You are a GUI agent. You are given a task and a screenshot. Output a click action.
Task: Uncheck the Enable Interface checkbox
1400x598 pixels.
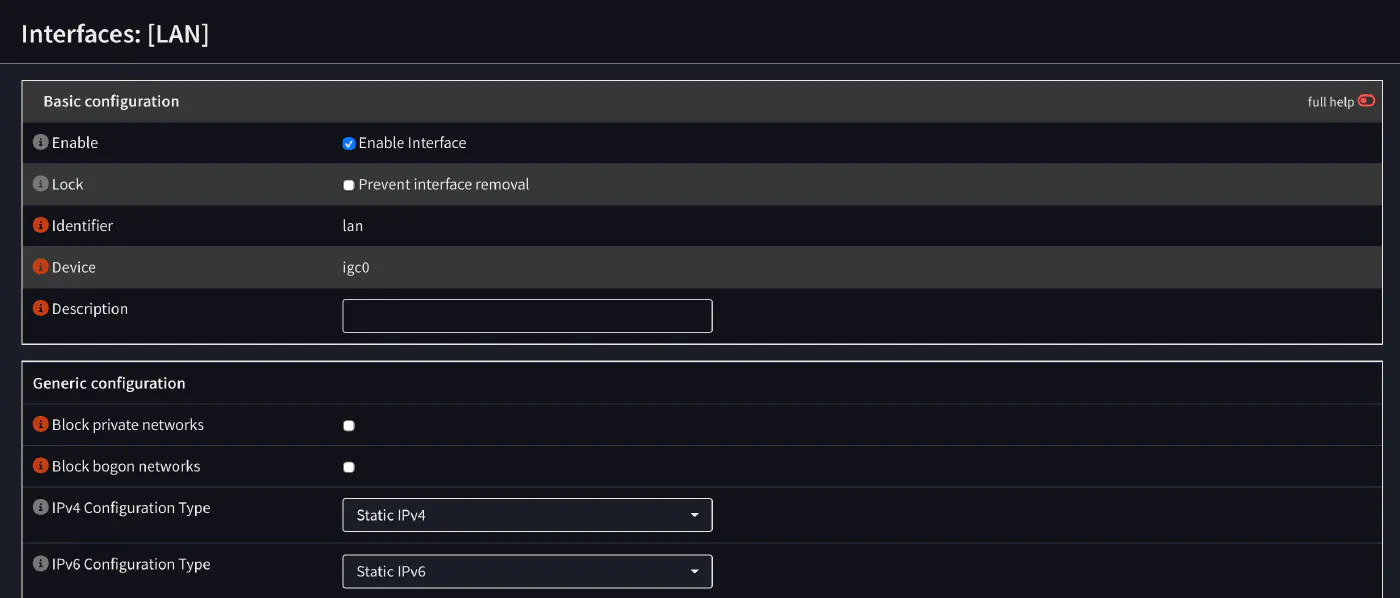349,144
